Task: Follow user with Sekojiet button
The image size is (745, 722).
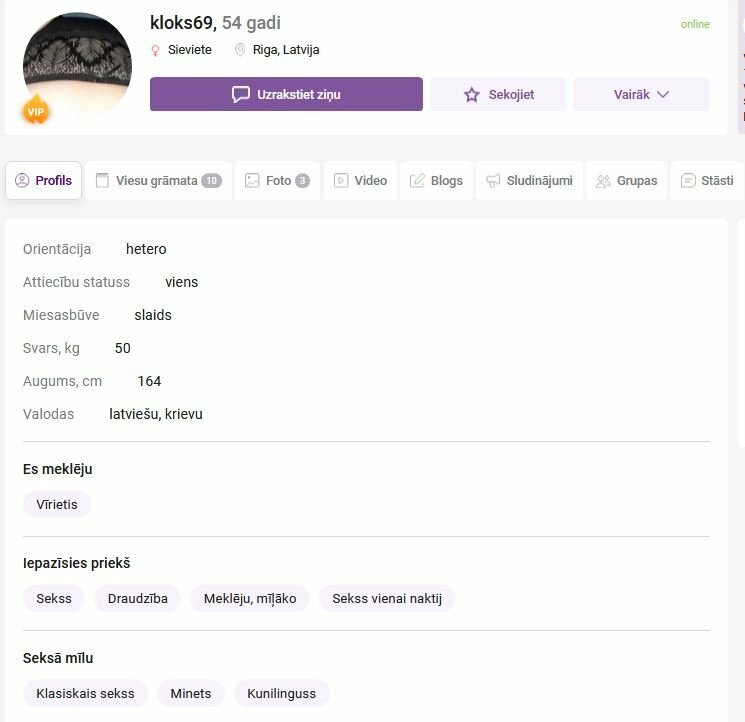Action: [x=498, y=94]
